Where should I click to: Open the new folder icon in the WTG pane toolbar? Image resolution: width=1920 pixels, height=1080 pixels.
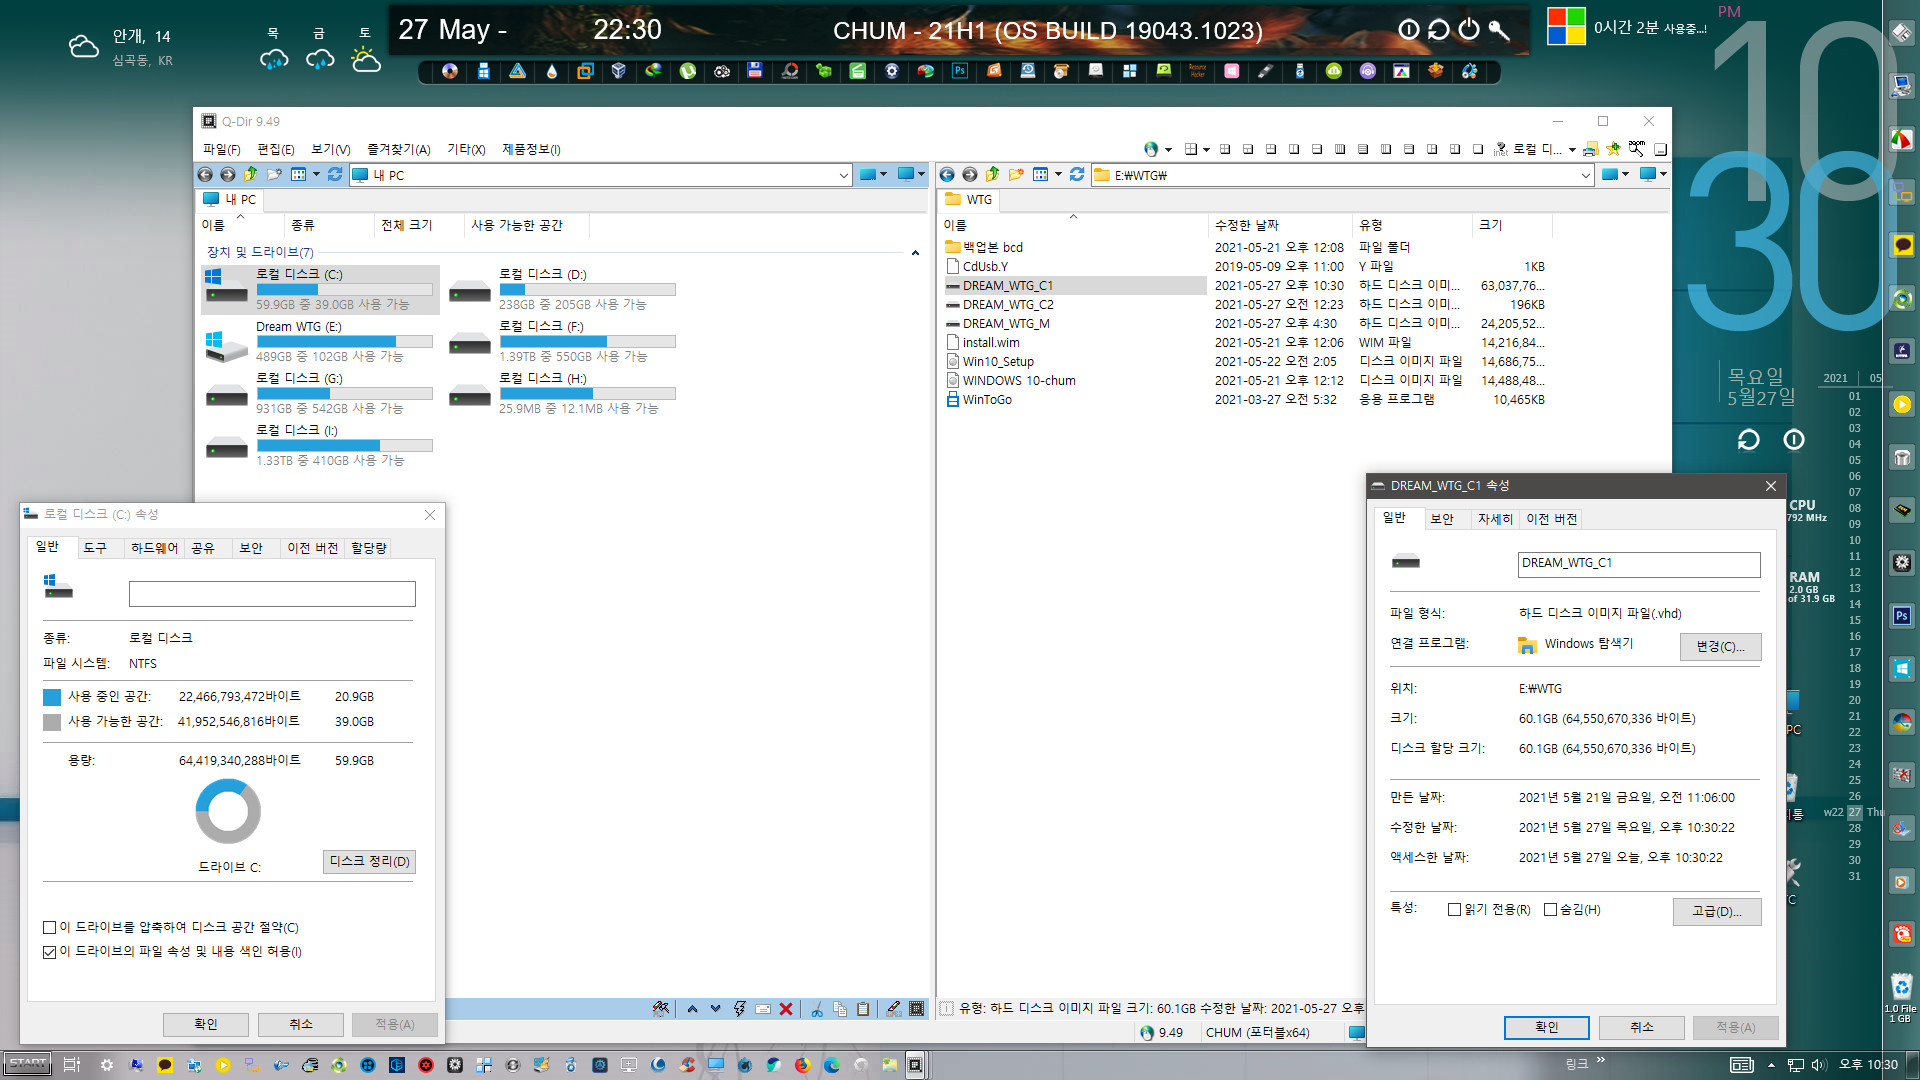pyautogui.click(x=1016, y=175)
